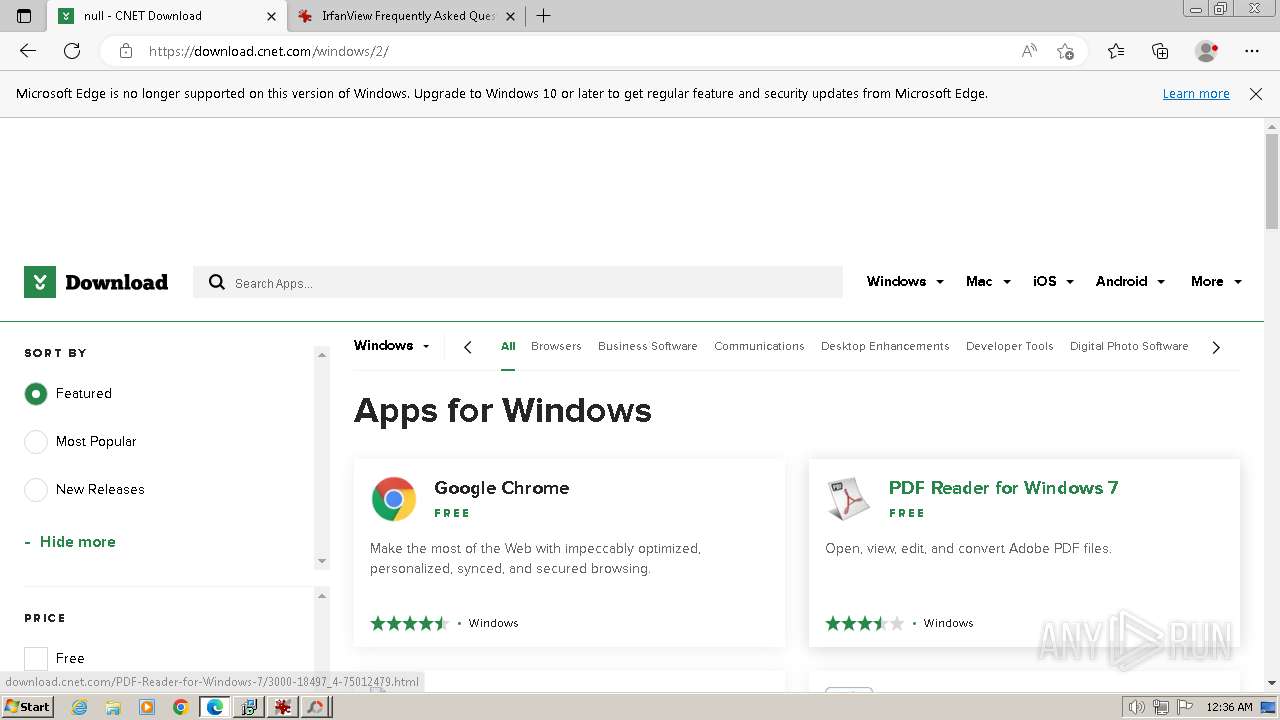Click the Action Center flag tray icon
The image size is (1280, 720).
click(1183, 707)
